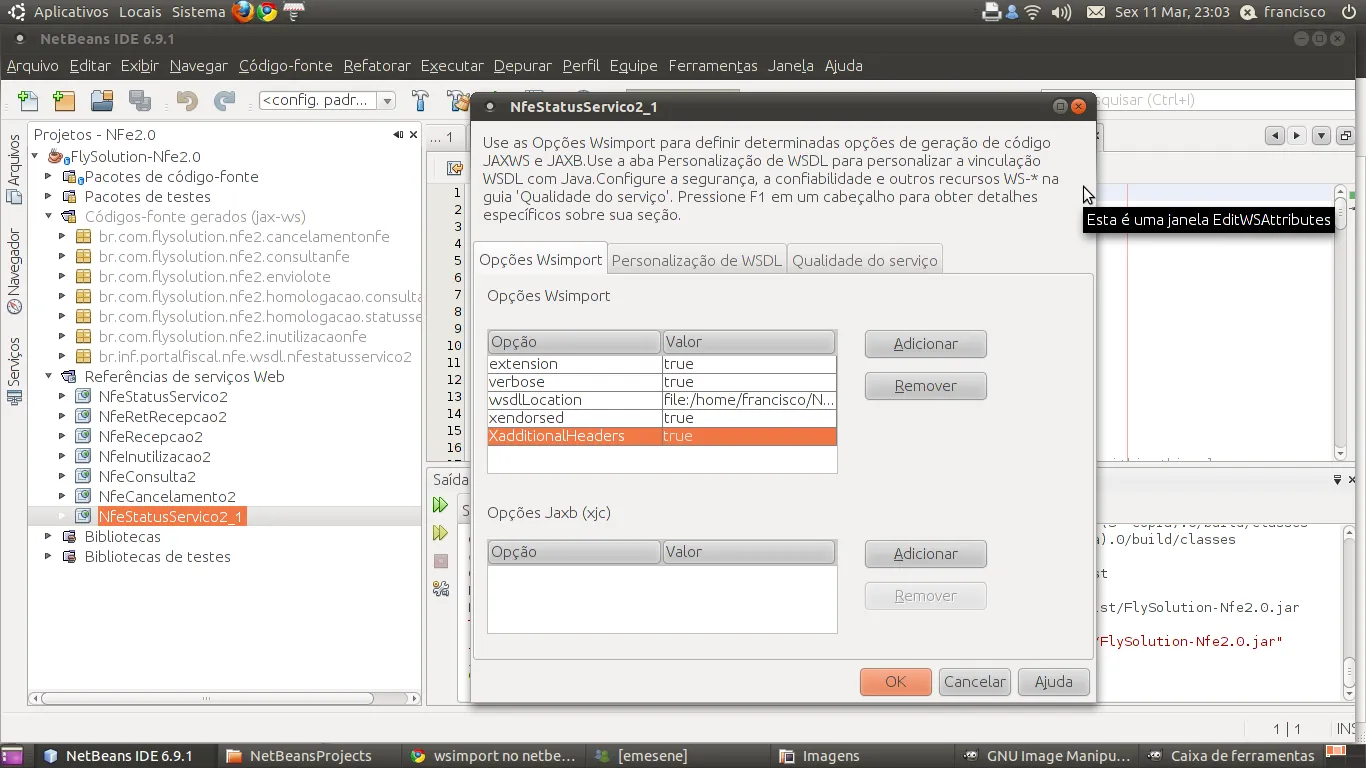Screen dimensions: 1366x768
Task: Click the green re-run icon in Saída panel
Action: (440, 505)
